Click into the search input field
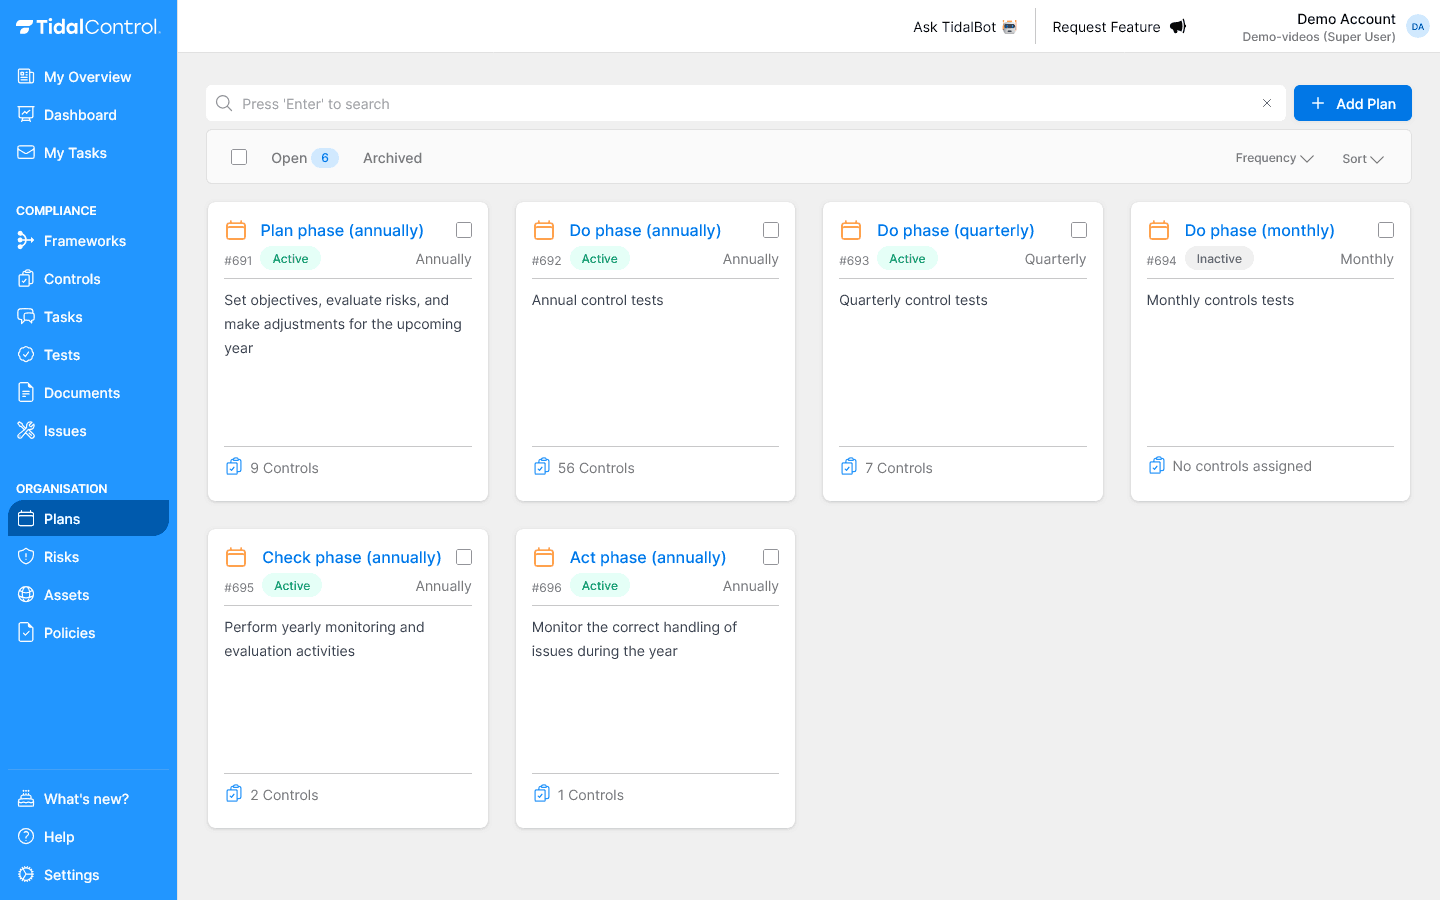Image resolution: width=1440 pixels, height=900 pixels. 700,103
